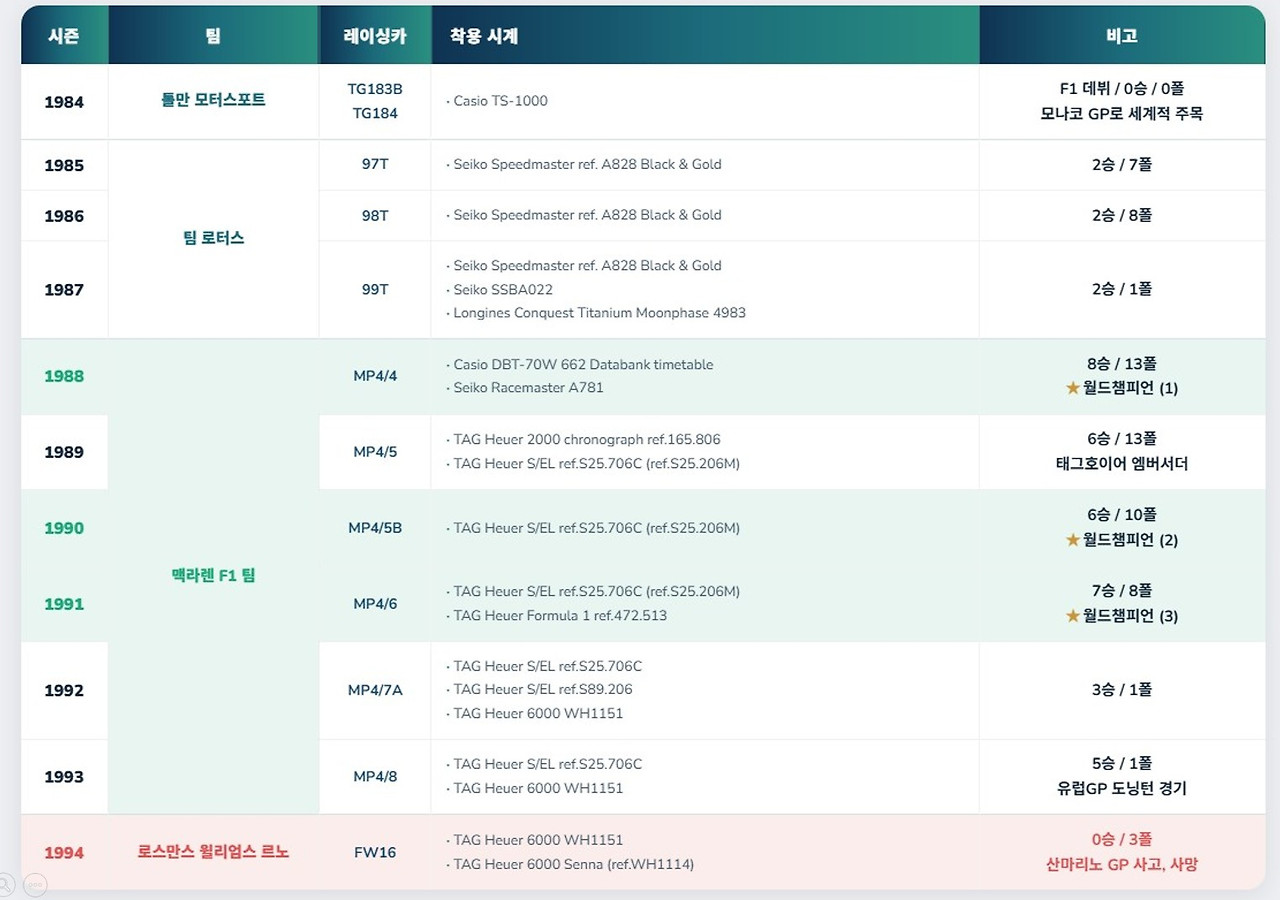Click the 1984 season cell

point(64,102)
